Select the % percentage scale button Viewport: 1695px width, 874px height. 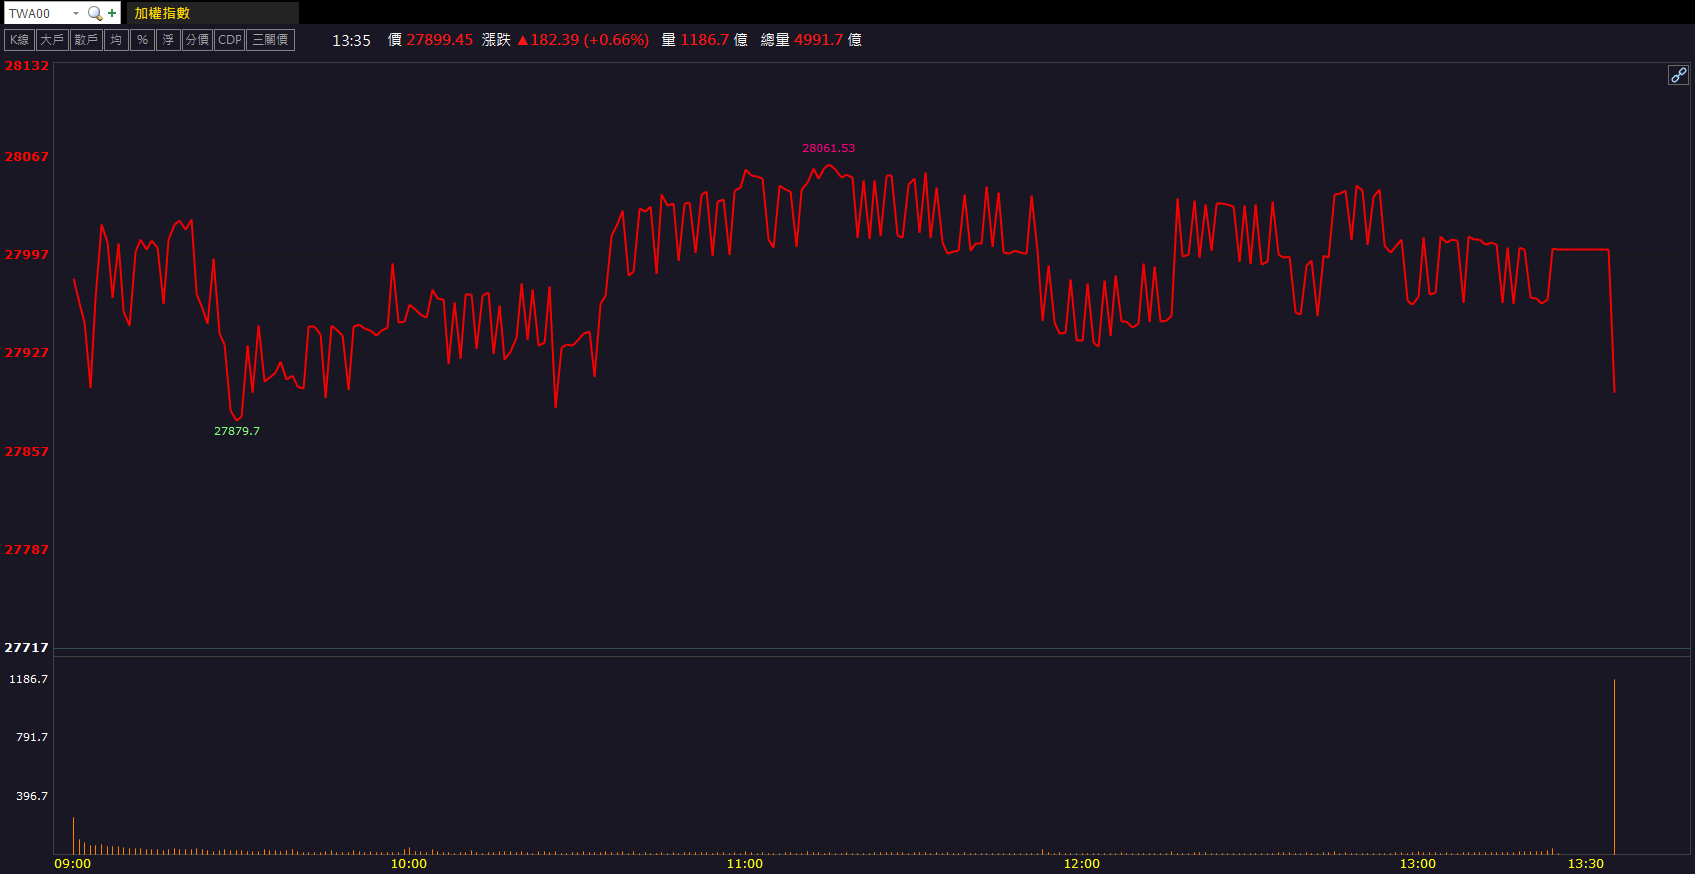point(142,40)
